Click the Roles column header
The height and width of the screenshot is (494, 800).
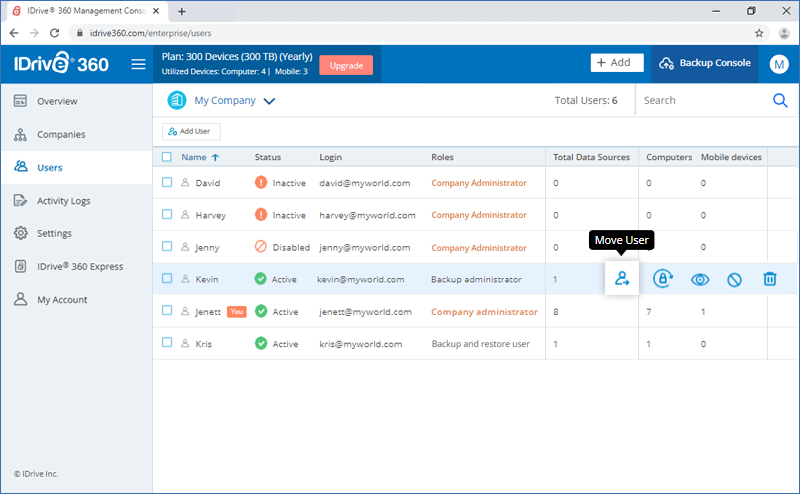tap(442, 157)
